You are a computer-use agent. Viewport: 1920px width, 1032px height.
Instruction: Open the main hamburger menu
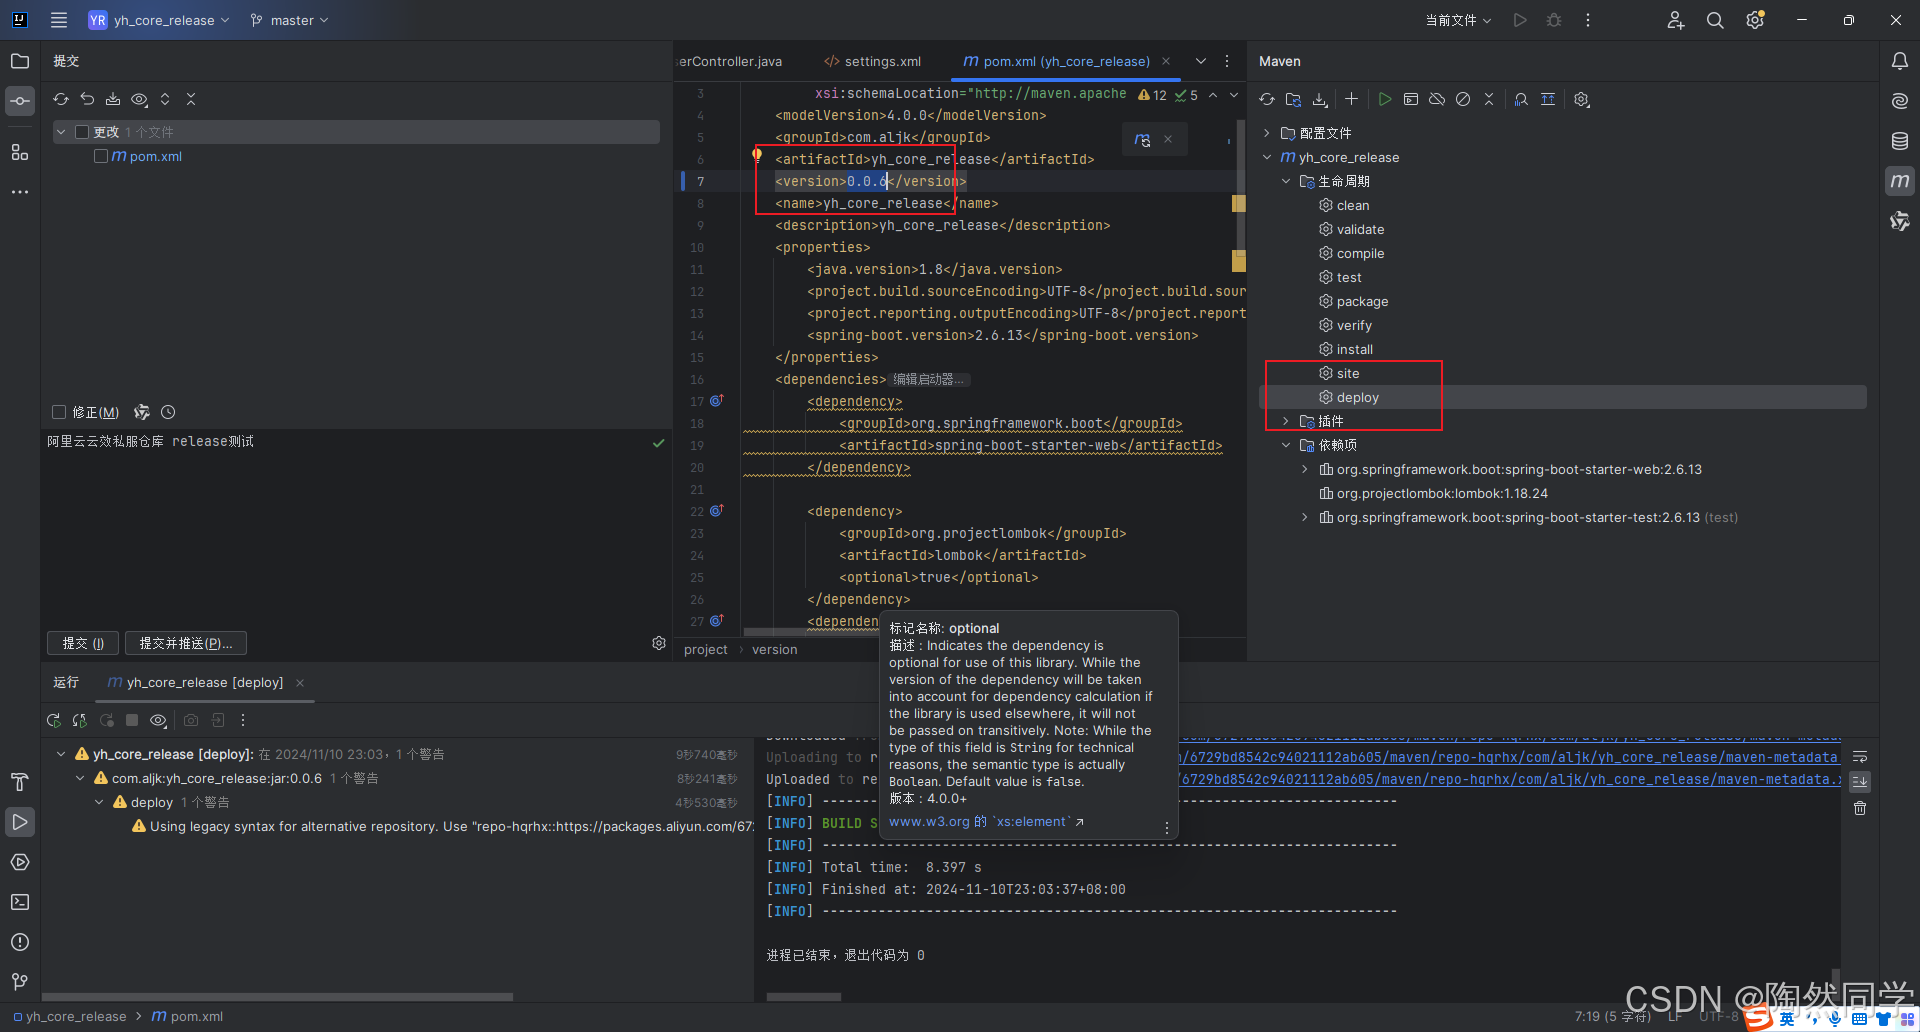[x=59, y=20]
